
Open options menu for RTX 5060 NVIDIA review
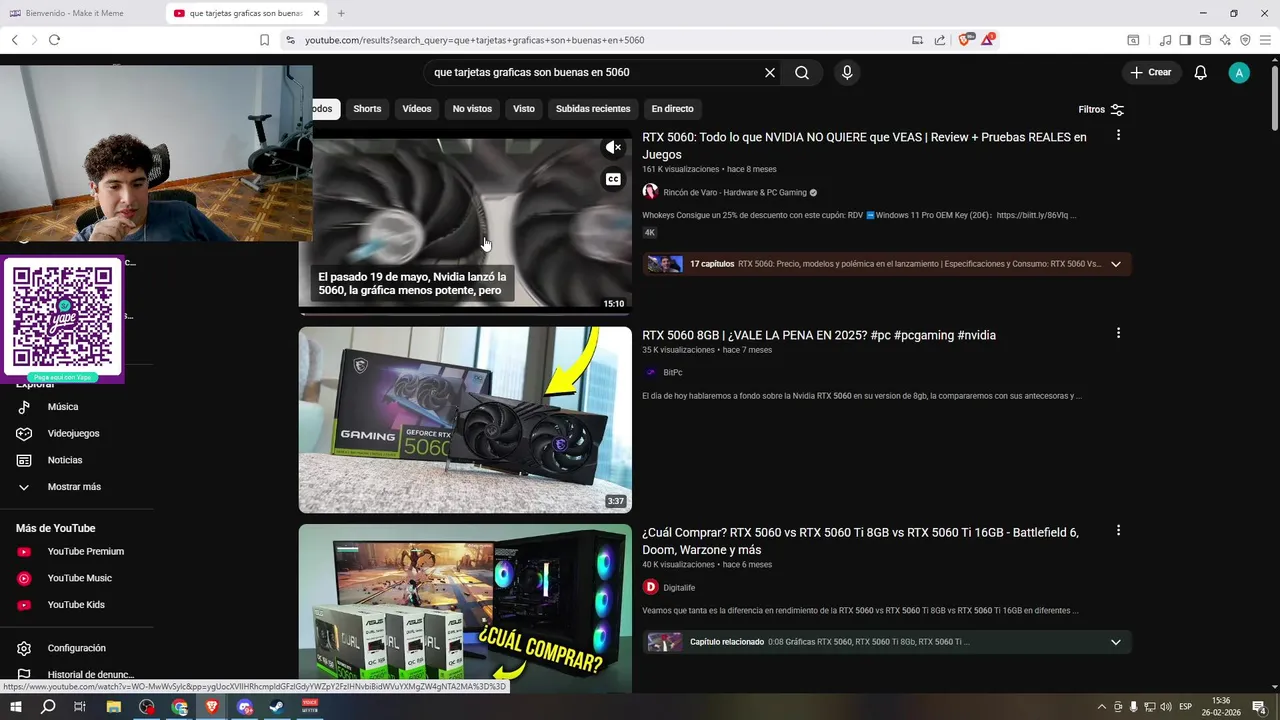[1118, 135]
